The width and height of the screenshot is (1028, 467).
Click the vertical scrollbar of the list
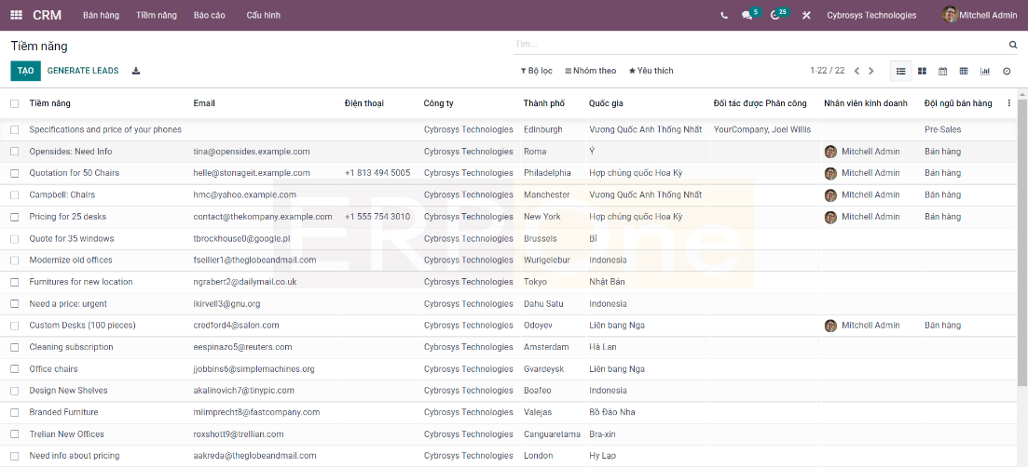[x=1023, y=243]
